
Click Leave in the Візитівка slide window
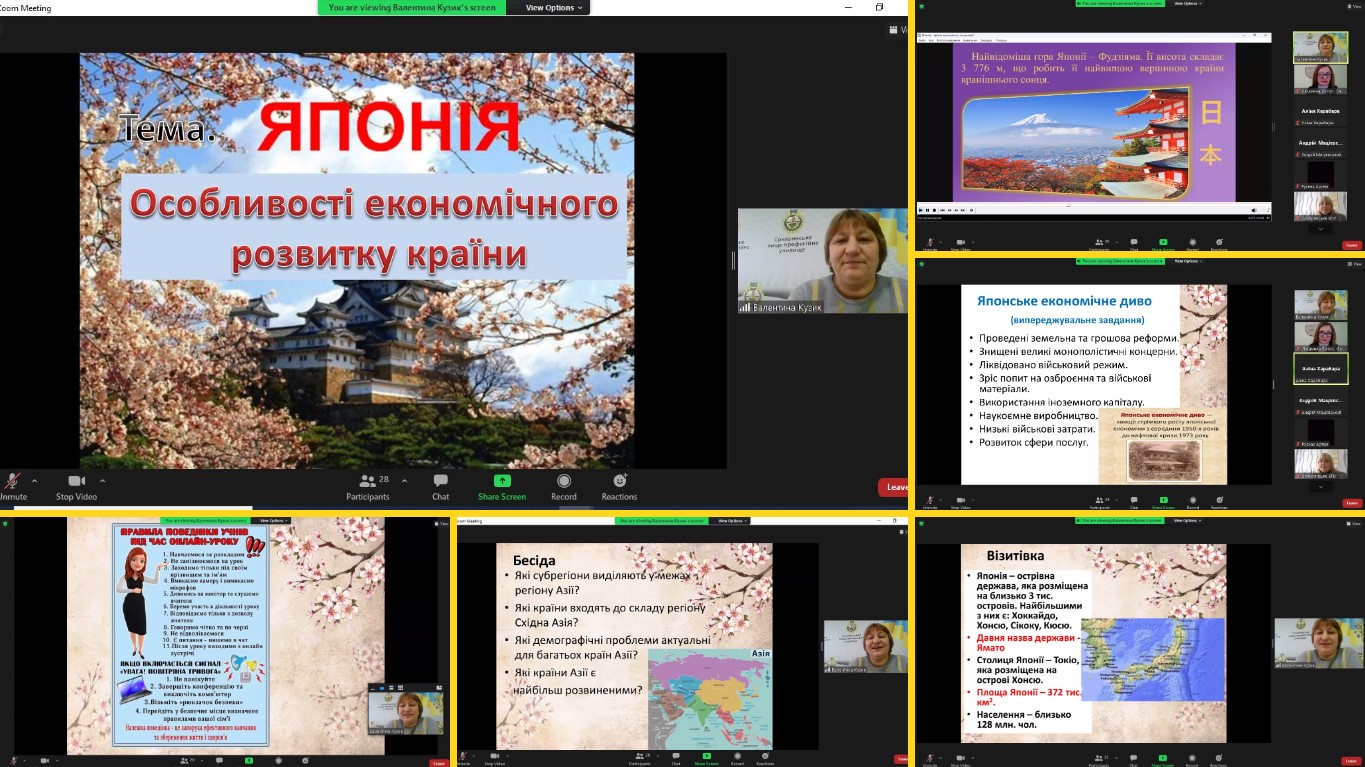coord(1352,761)
